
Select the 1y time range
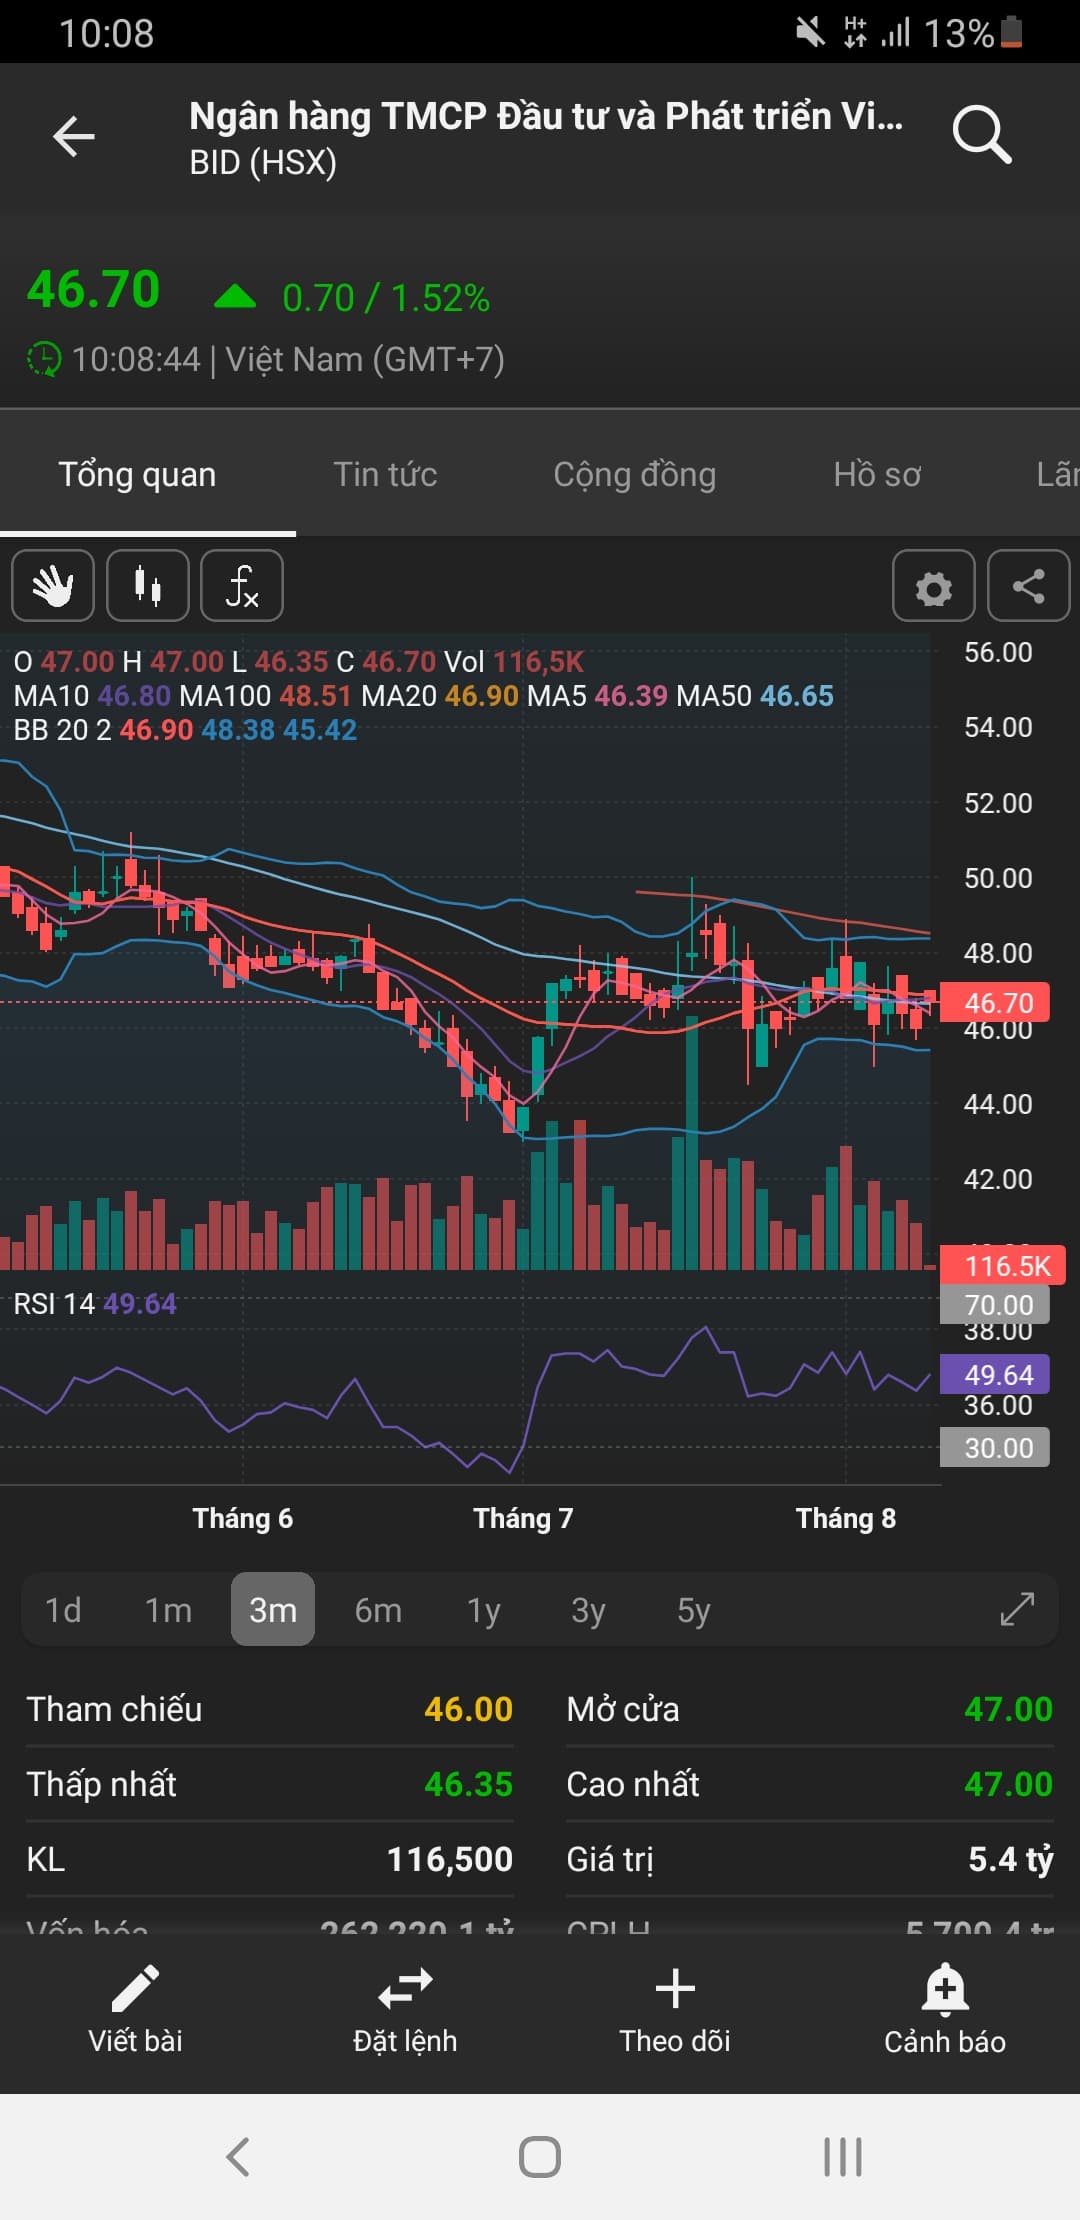tap(483, 1610)
